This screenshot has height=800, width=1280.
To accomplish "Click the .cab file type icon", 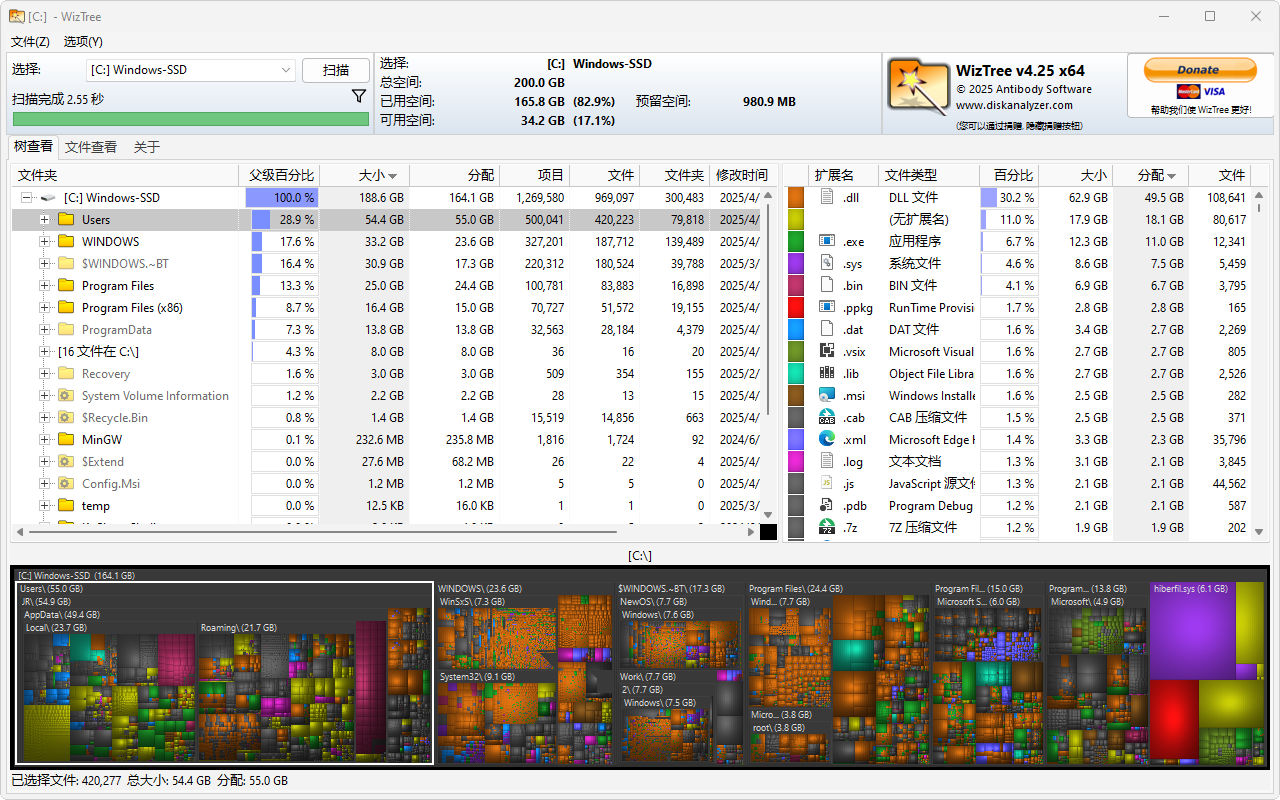I will (827, 417).
